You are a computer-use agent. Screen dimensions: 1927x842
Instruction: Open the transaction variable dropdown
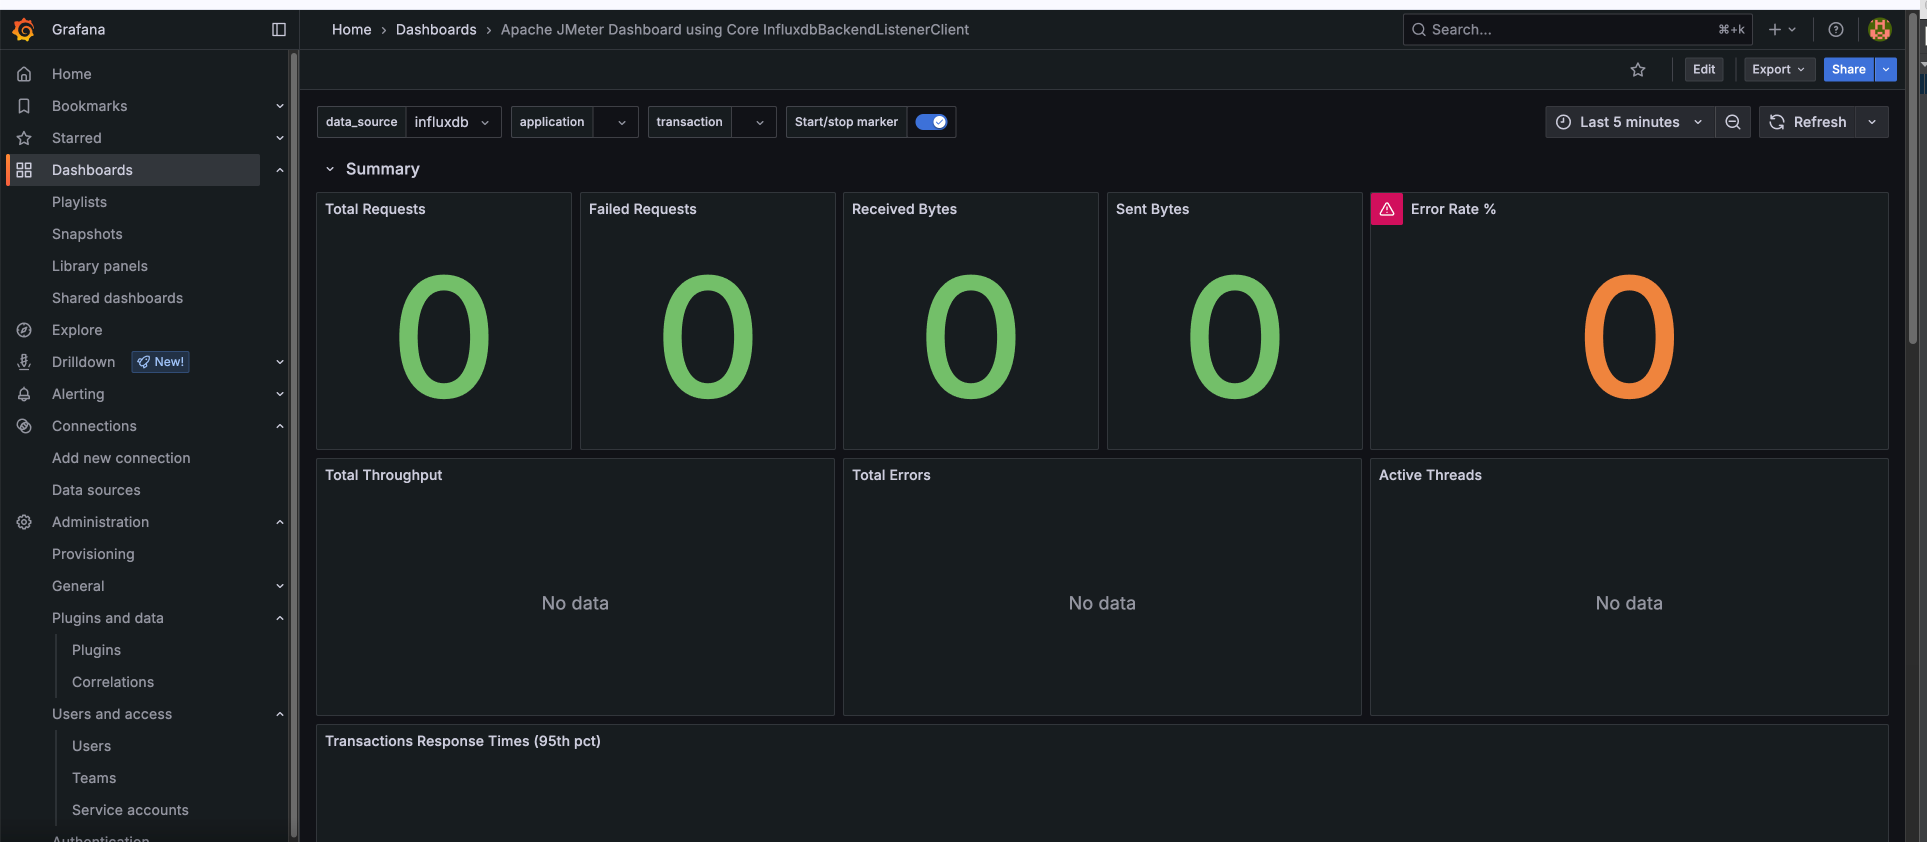point(753,122)
